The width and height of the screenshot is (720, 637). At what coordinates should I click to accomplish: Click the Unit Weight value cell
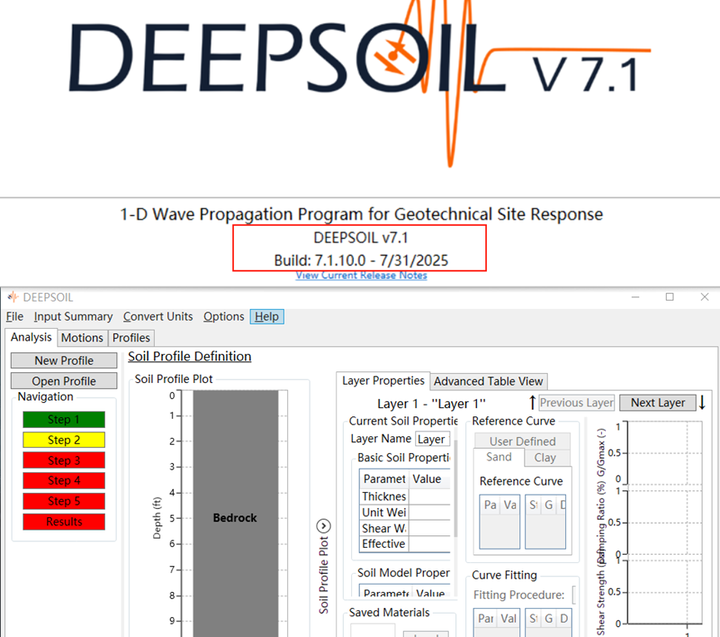point(429,512)
